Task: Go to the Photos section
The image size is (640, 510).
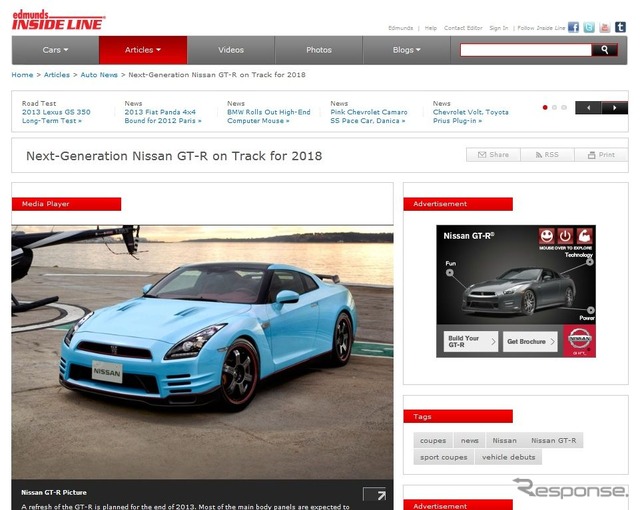Action: 319,50
